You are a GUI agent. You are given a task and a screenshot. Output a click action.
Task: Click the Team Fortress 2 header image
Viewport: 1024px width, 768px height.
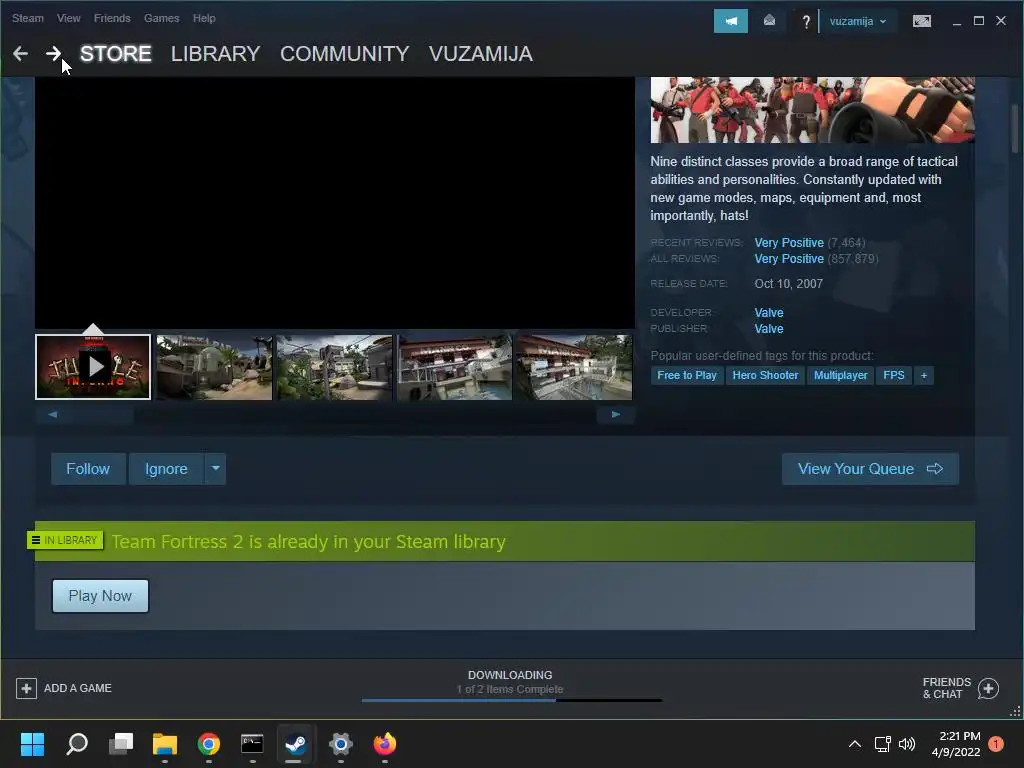coord(812,110)
